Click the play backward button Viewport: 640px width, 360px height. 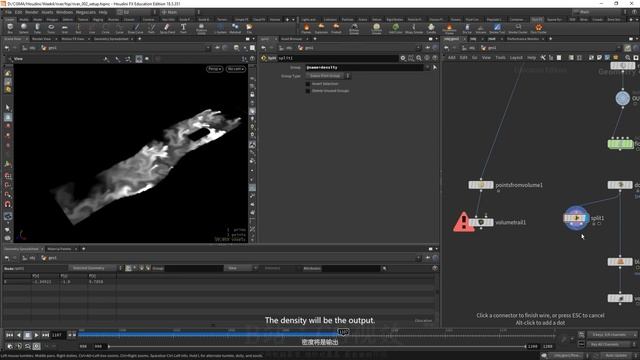tap(18, 335)
